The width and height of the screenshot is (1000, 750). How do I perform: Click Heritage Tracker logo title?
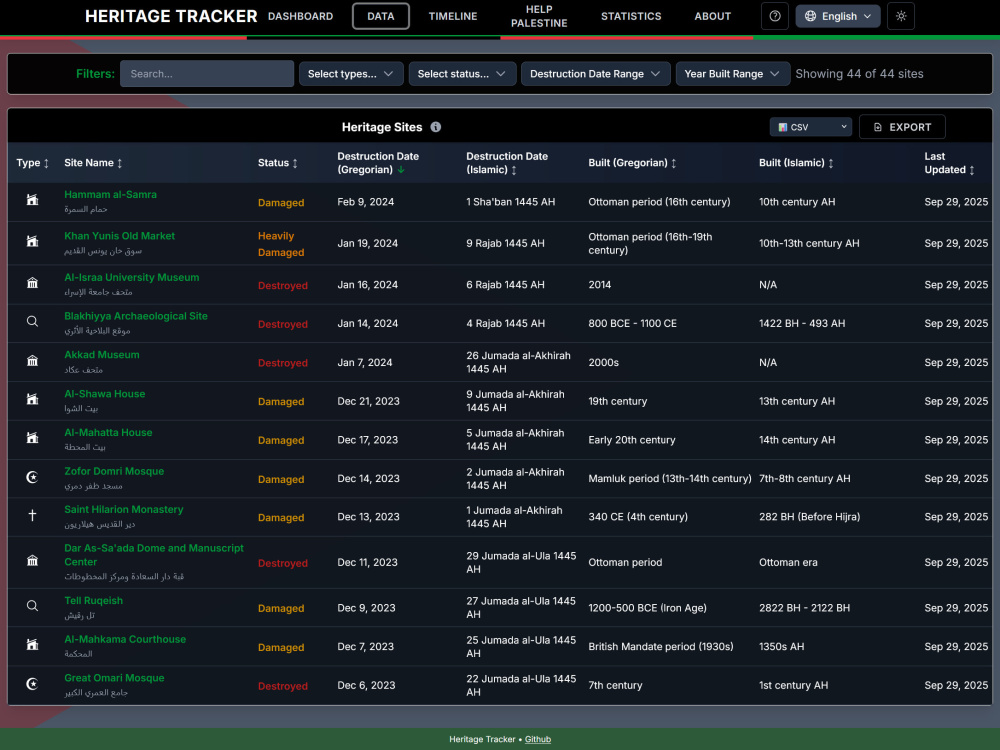(x=171, y=16)
